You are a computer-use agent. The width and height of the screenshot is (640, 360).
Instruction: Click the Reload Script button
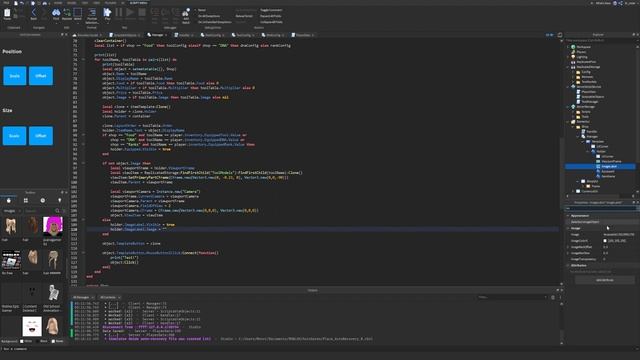pyautogui.click(x=244, y=16)
